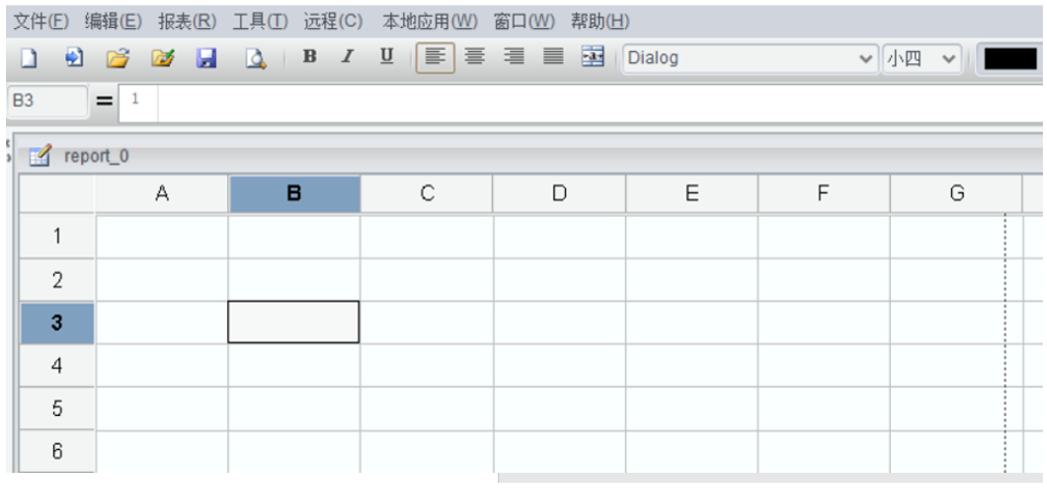This screenshot has height=501, width=1047.
Task: Open the print preview magnifier icon
Action: pyautogui.click(x=257, y=59)
